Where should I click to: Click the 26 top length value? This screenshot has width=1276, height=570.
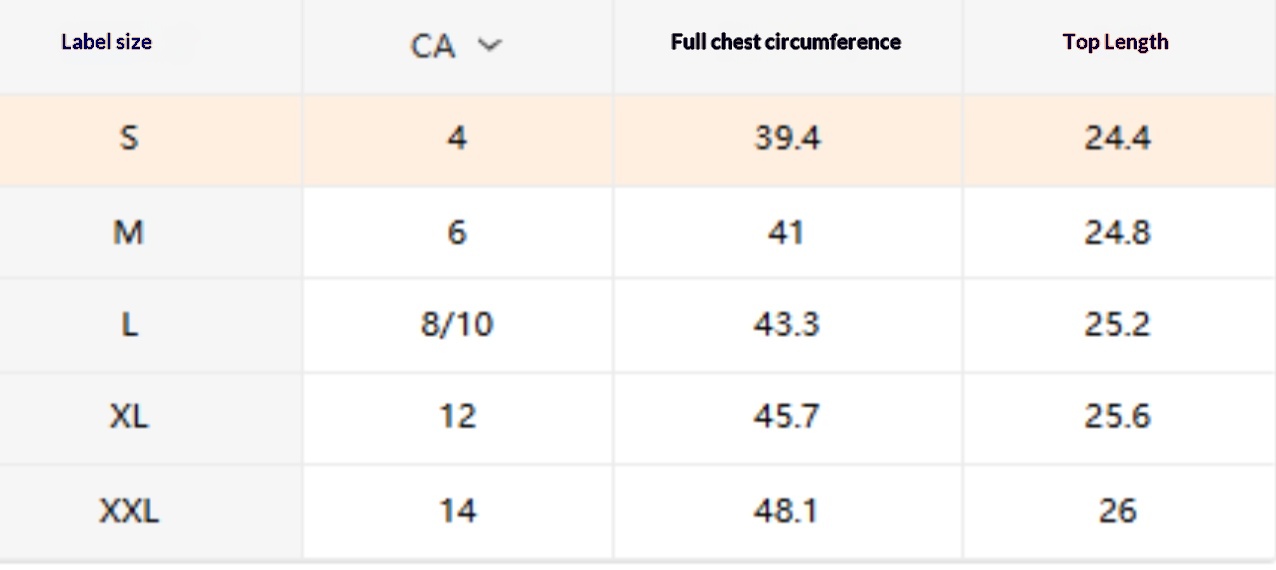click(x=1117, y=512)
